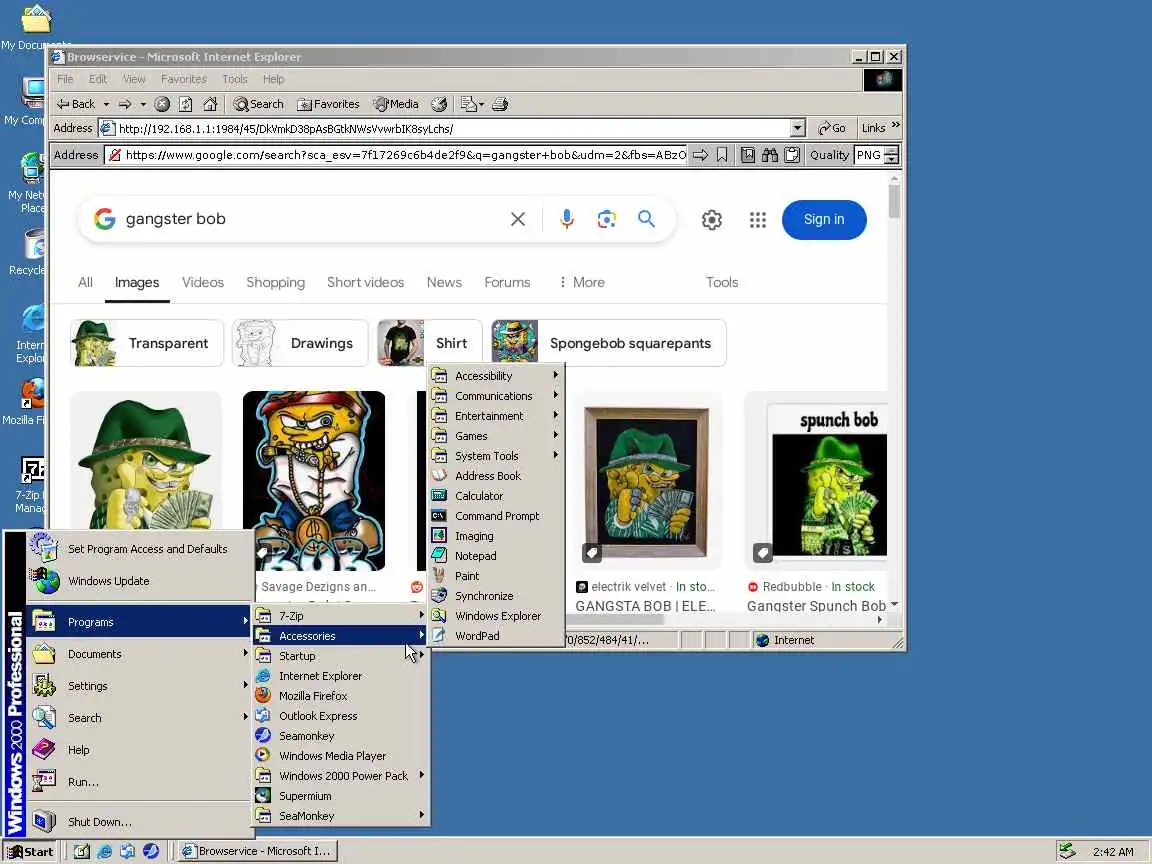Open Google Lens image search
This screenshot has height=864, width=1152.
point(607,219)
